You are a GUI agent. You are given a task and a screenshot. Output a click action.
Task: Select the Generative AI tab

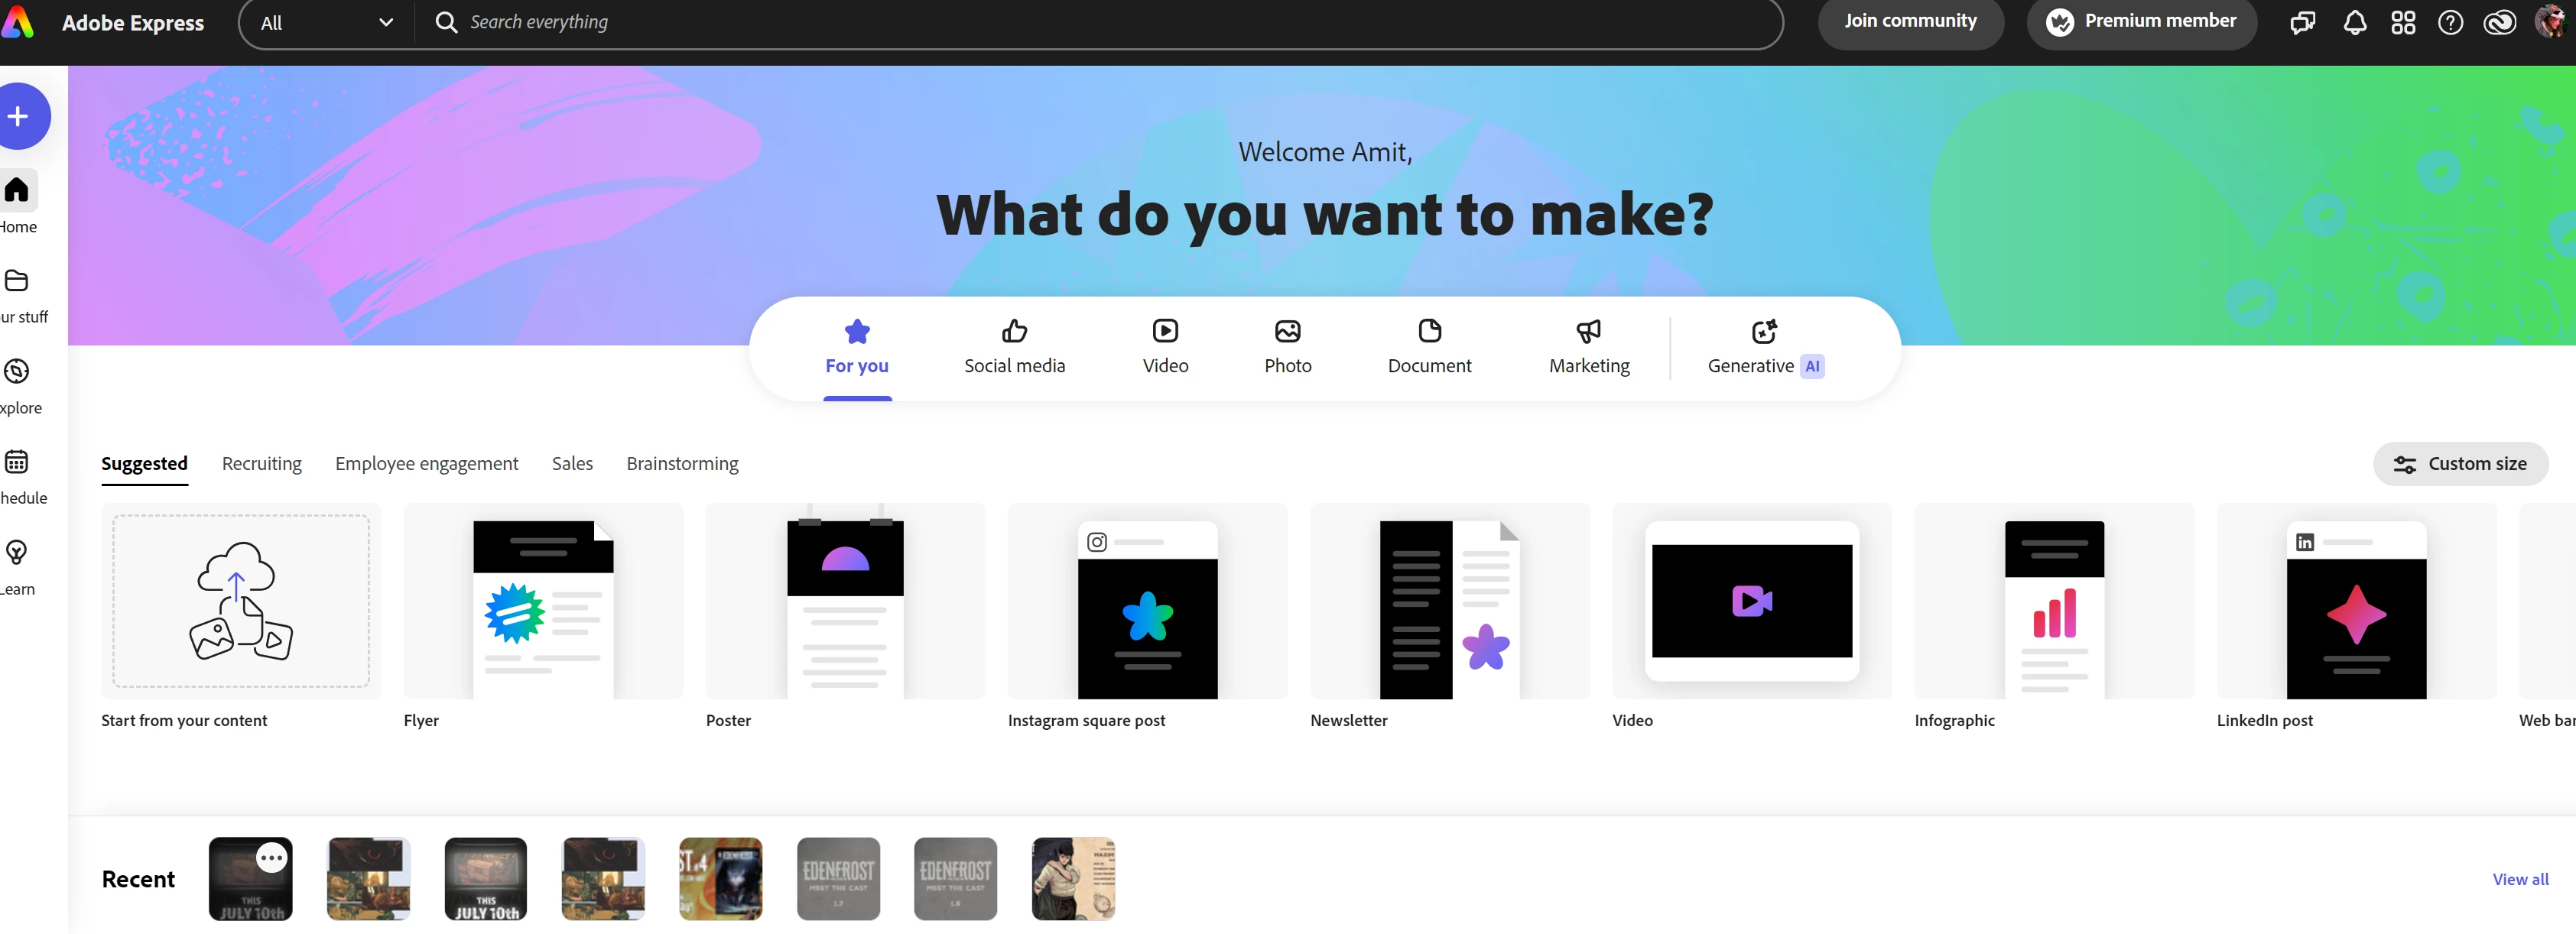coord(1764,347)
